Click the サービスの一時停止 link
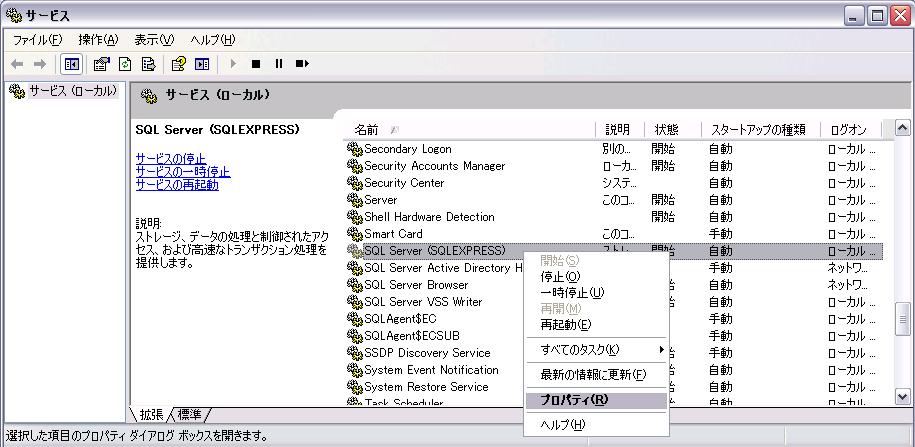The width and height of the screenshot is (915, 447). click(183, 172)
